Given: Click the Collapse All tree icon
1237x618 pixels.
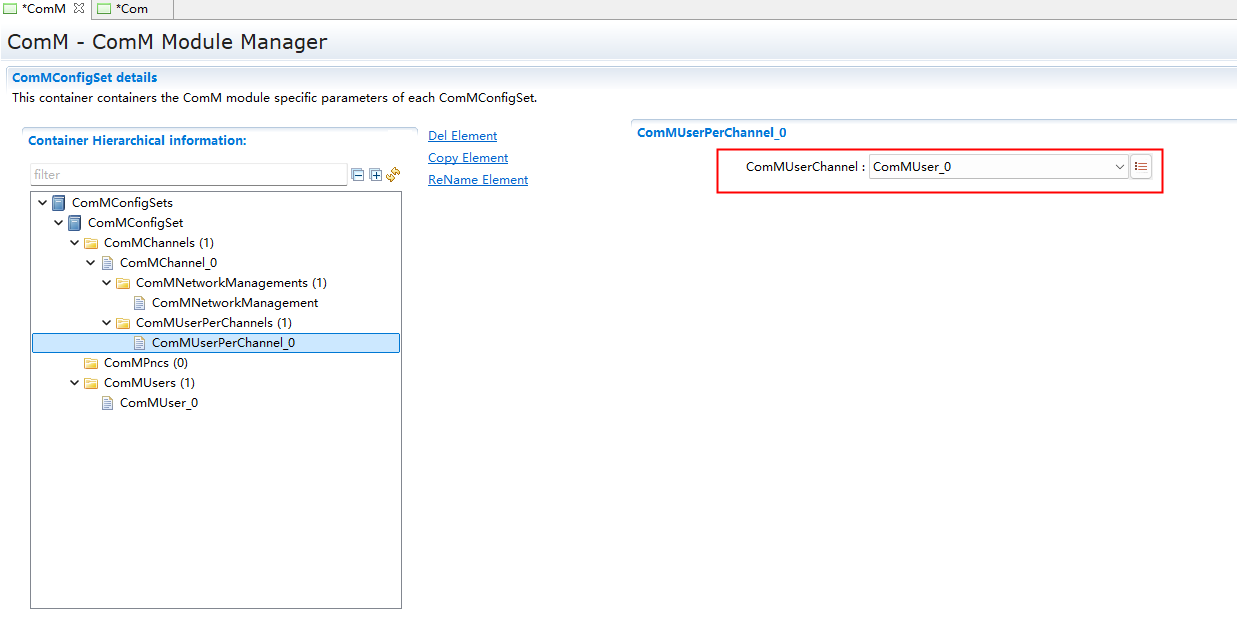Looking at the screenshot, I should point(358,175).
